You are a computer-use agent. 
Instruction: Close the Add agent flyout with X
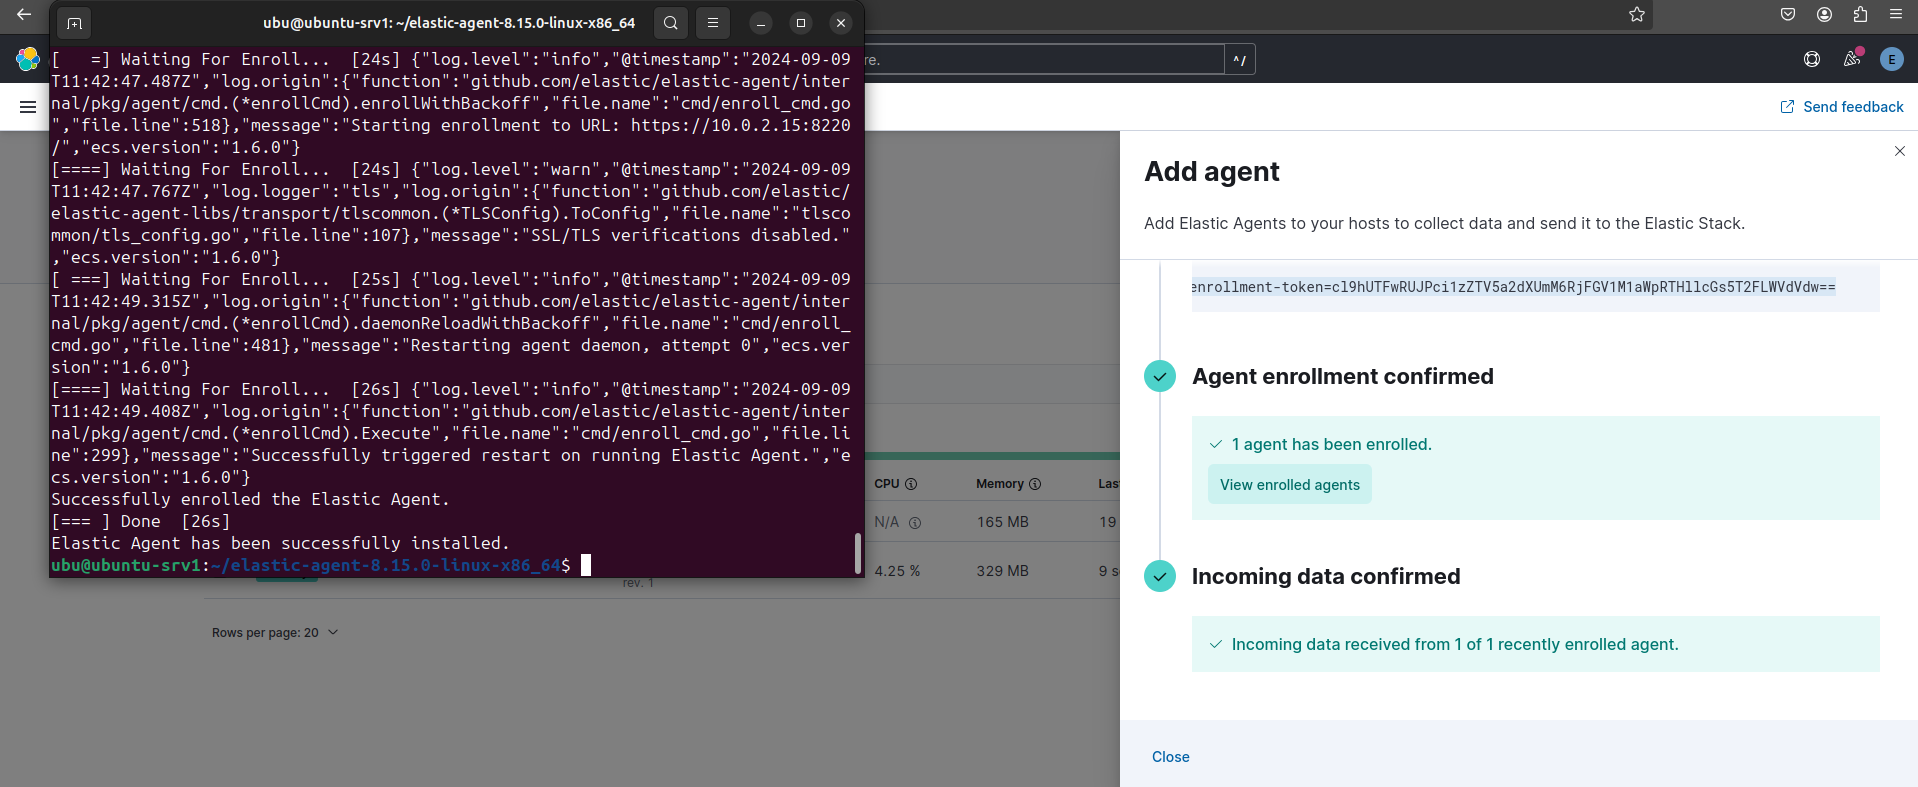[1900, 151]
